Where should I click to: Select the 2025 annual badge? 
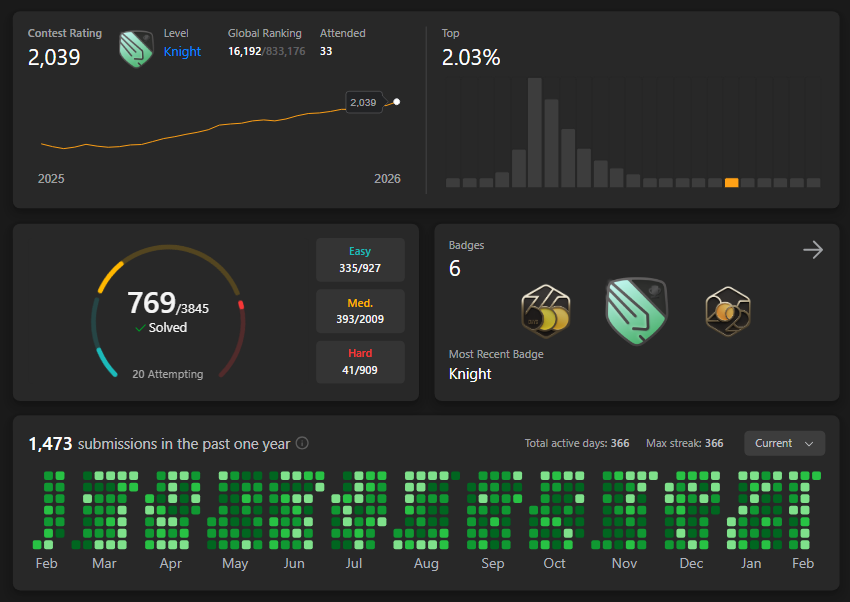(728, 311)
